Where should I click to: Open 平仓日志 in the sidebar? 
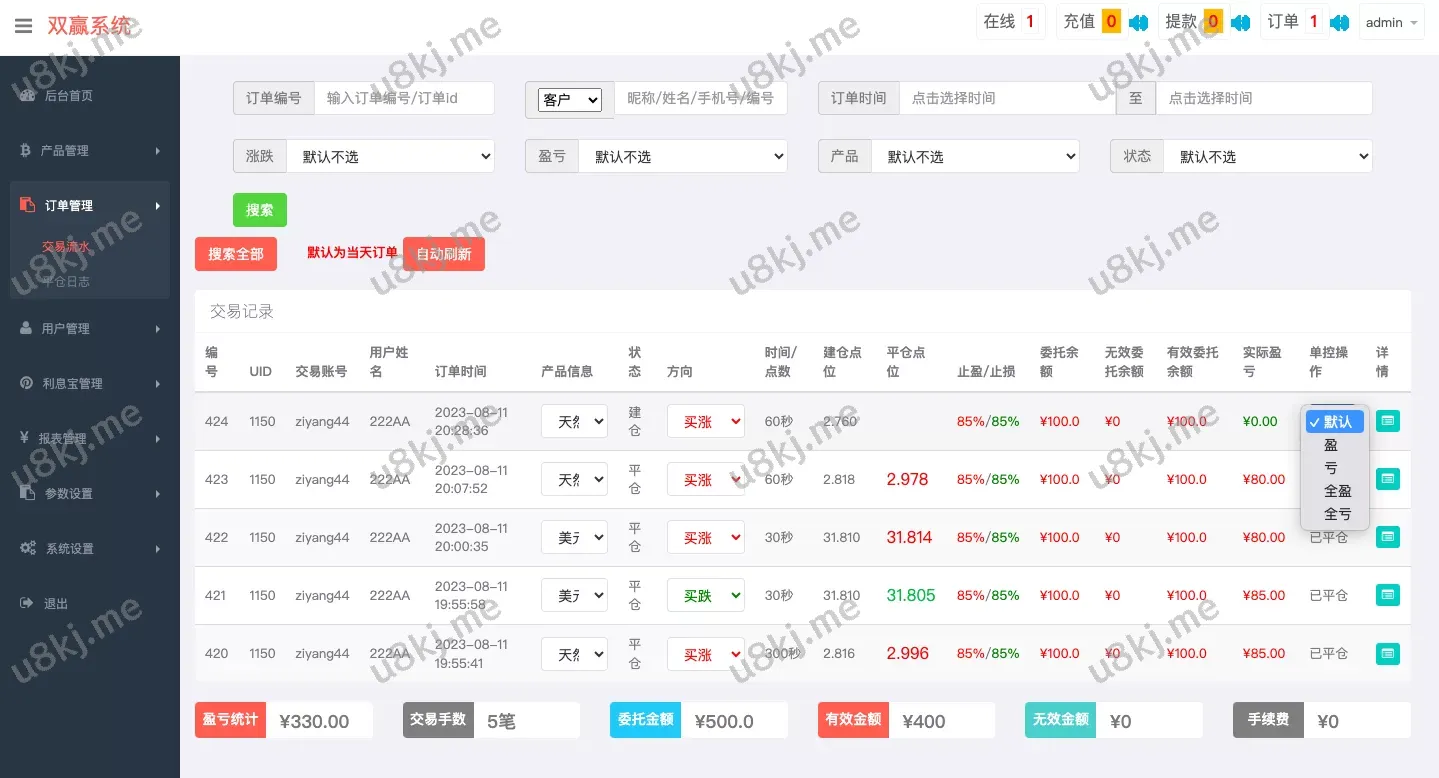click(x=66, y=282)
